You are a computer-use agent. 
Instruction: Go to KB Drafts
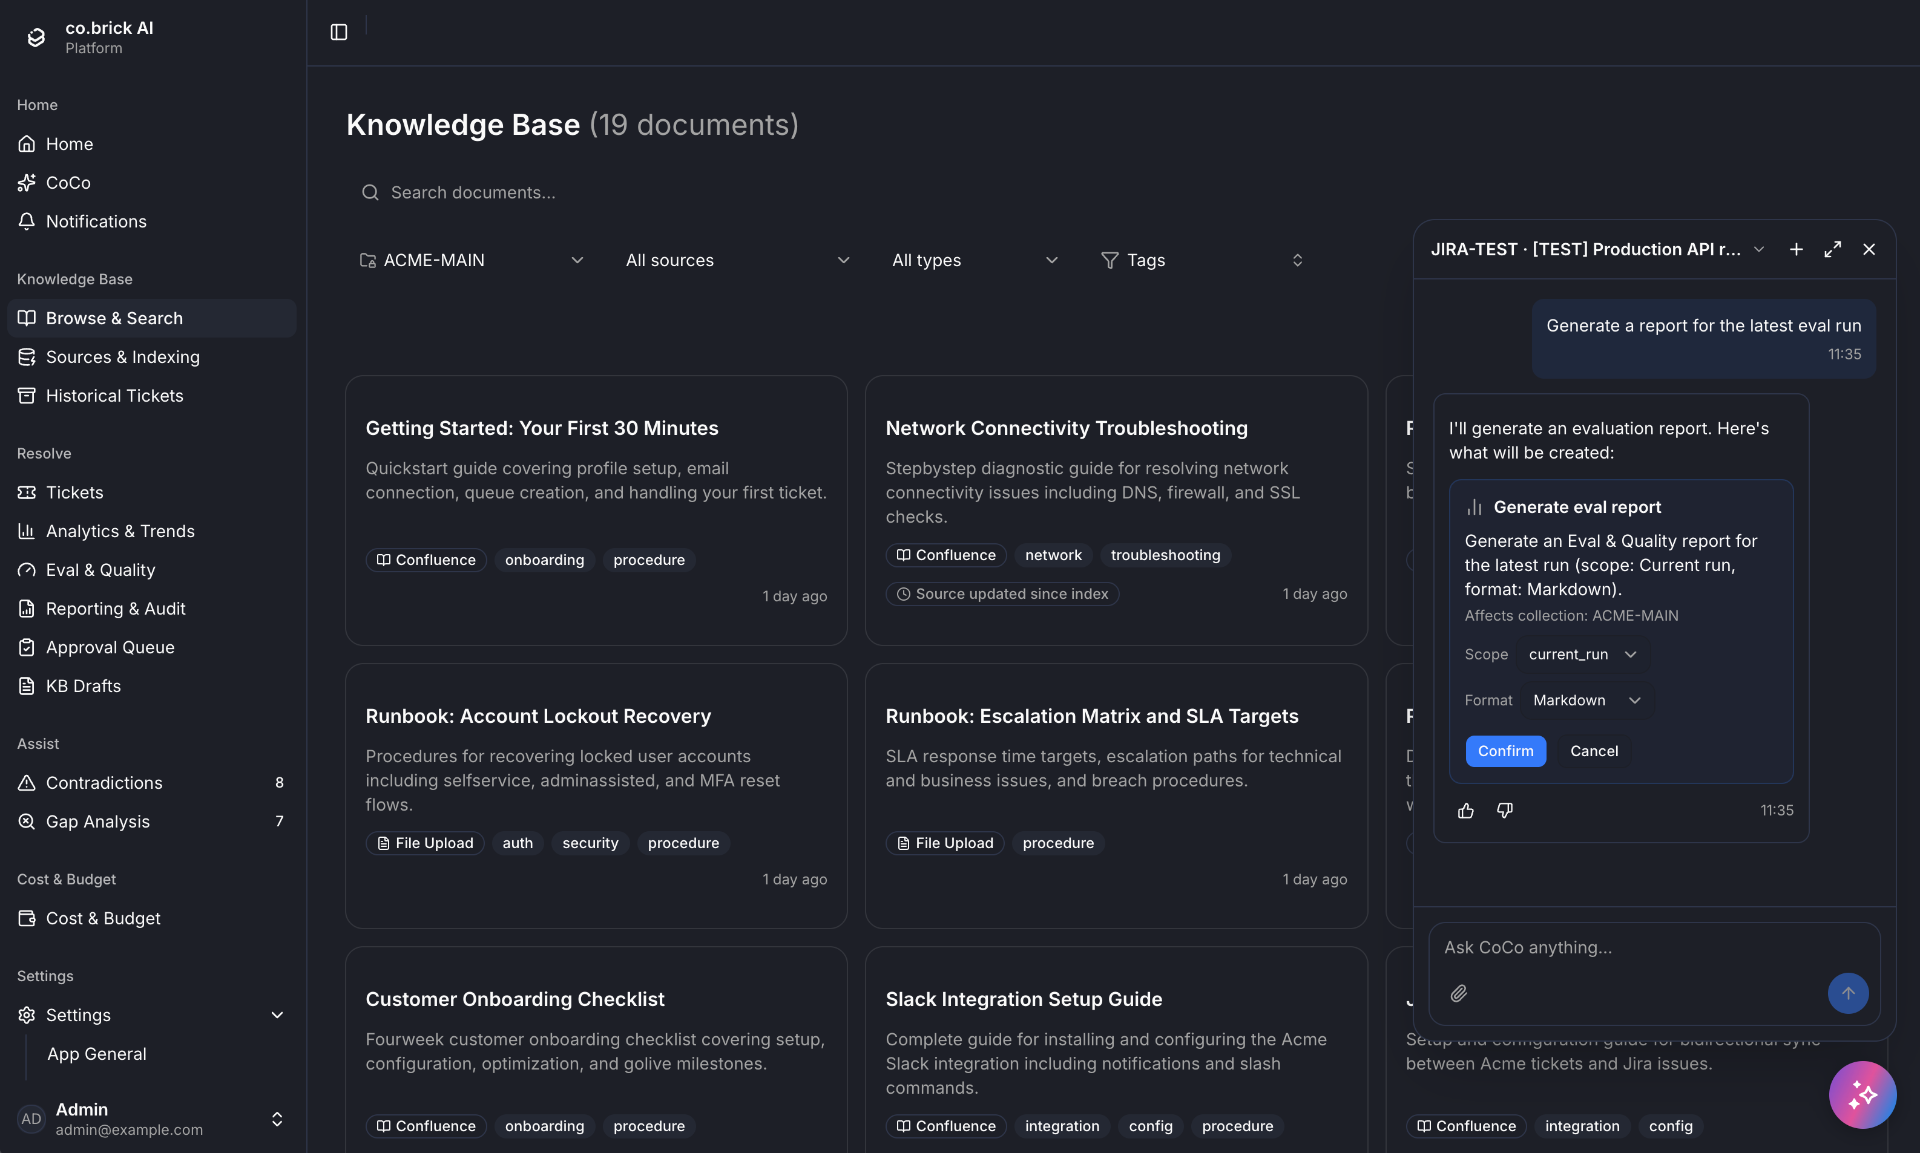[x=151, y=686]
